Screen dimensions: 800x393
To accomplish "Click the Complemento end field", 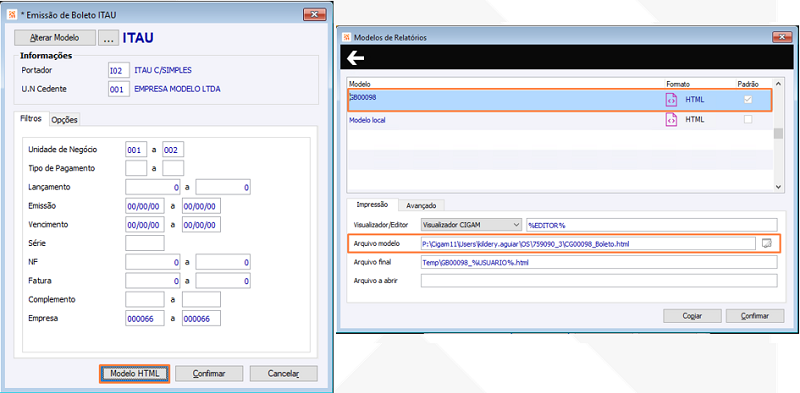I will tap(202, 300).
